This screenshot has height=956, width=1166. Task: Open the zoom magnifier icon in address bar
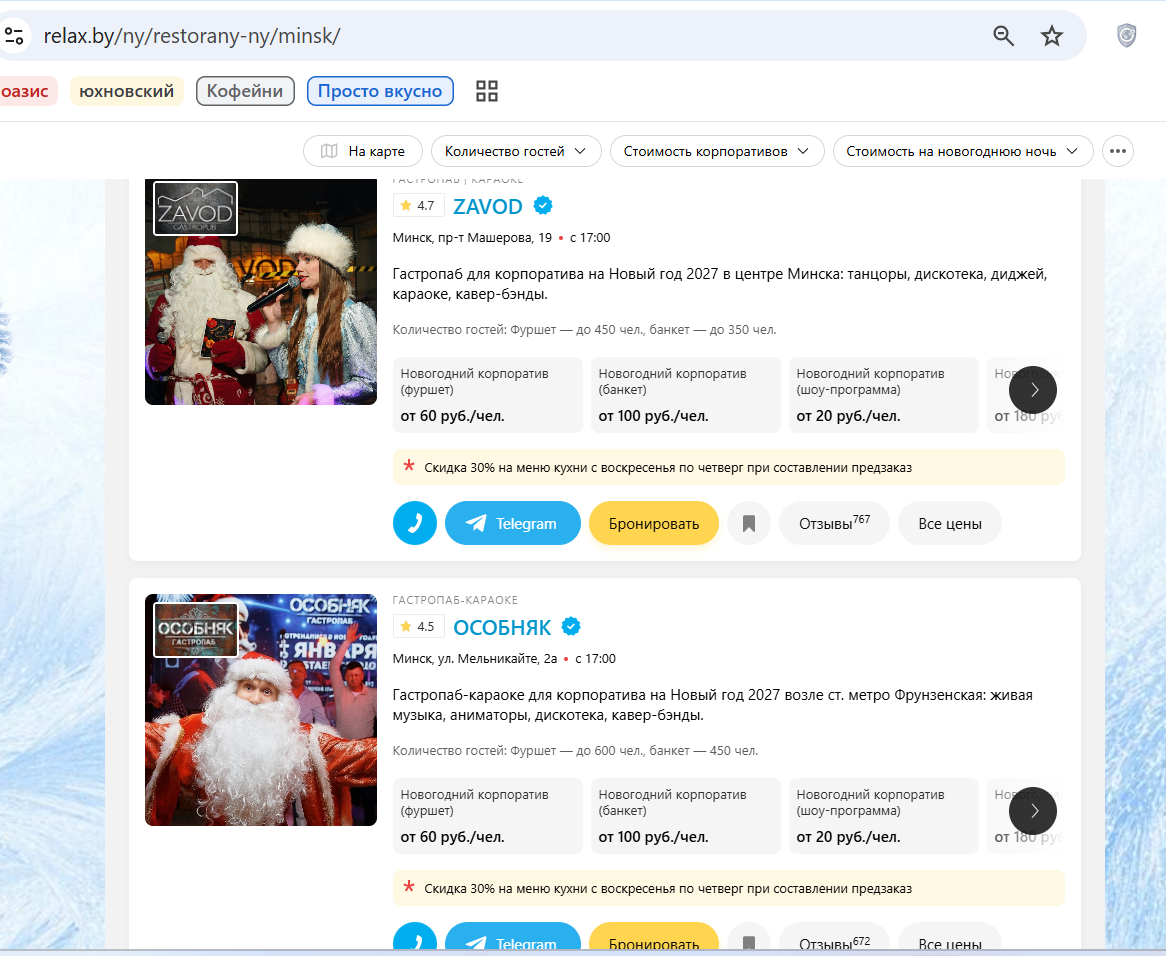coord(1003,36)
